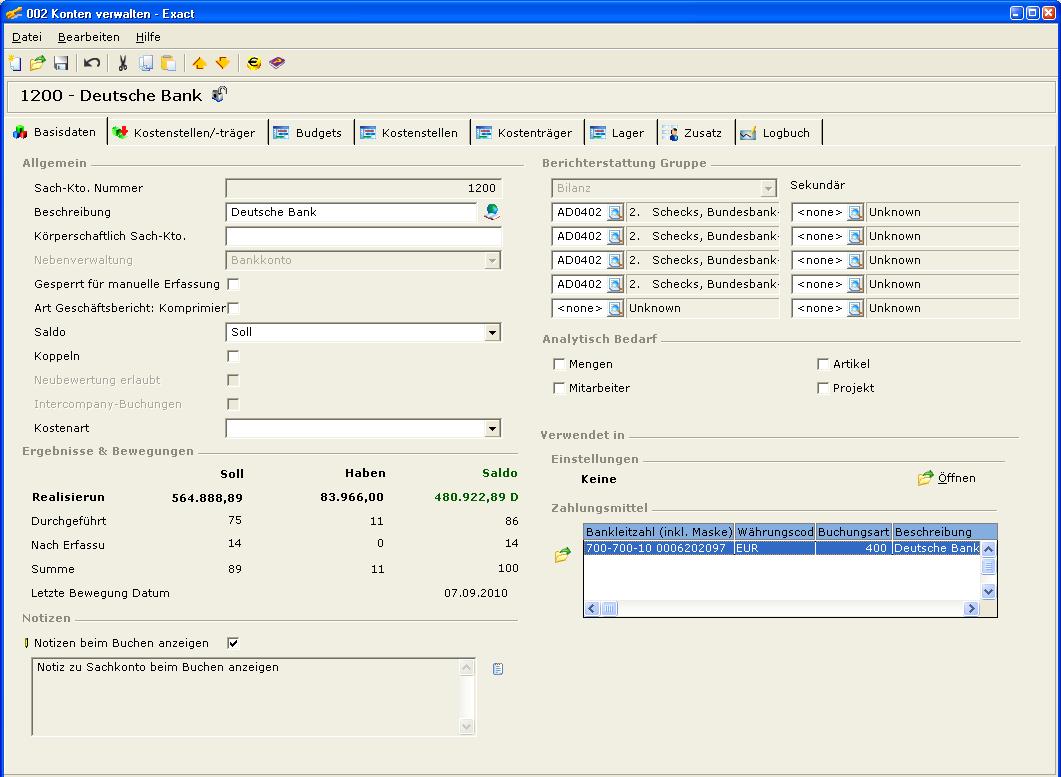Click the Zahlungsmittel table's scroll up arrow
Image resolution: width=1061 pixels, height=777 pixels.
pyautogui.click(x=989, y=549)
